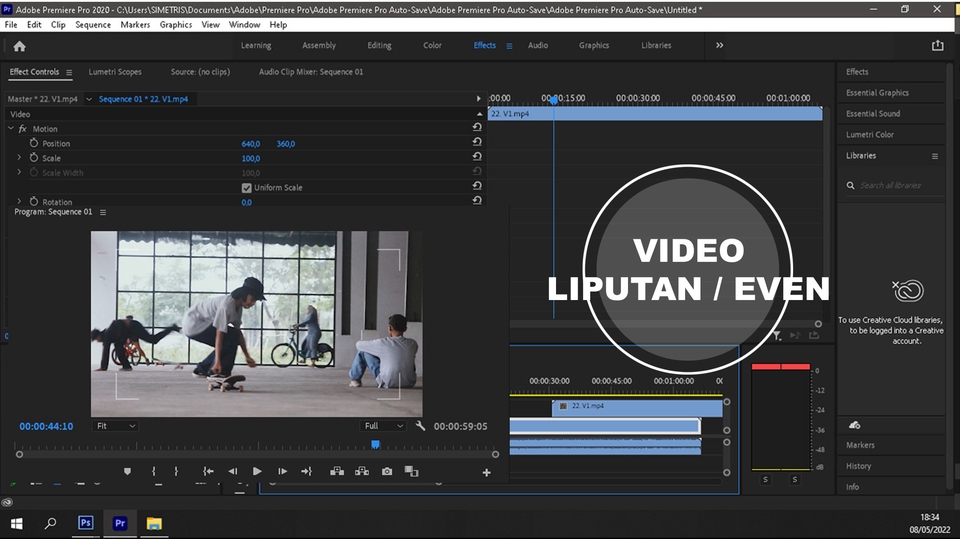The image size is (960, 539).
Task: Solo the right audio meter channel
Action: tap(795, 480)
